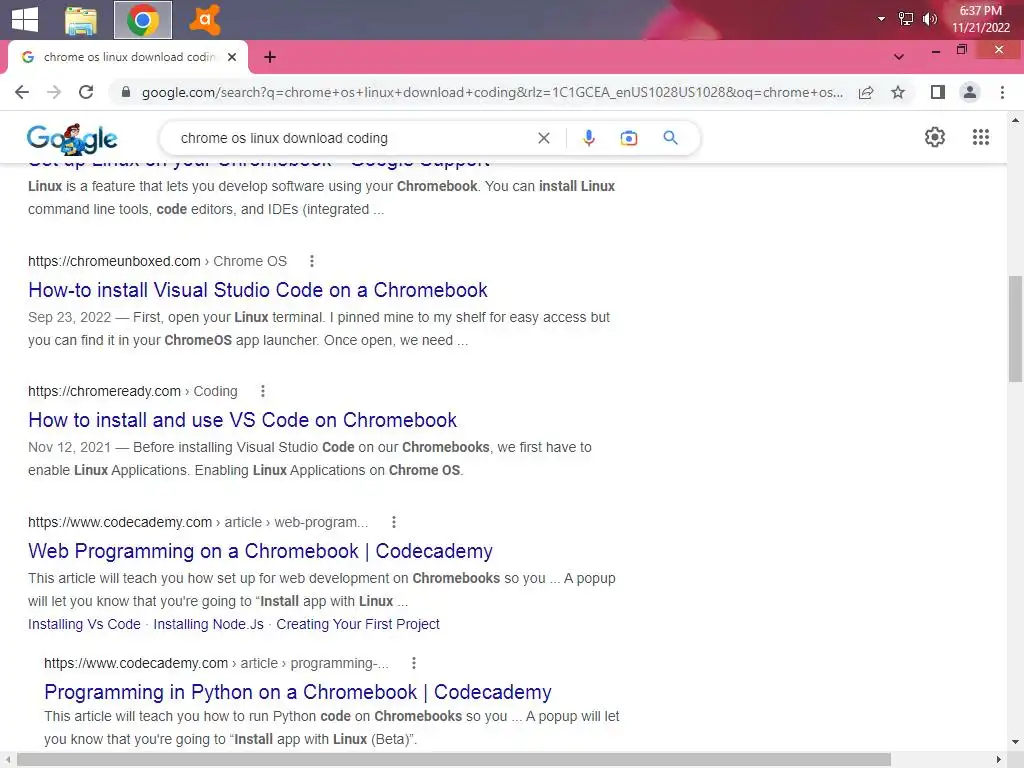
Task: Open the tab search dropdown chevron
Action: click(x=899, y=57)
